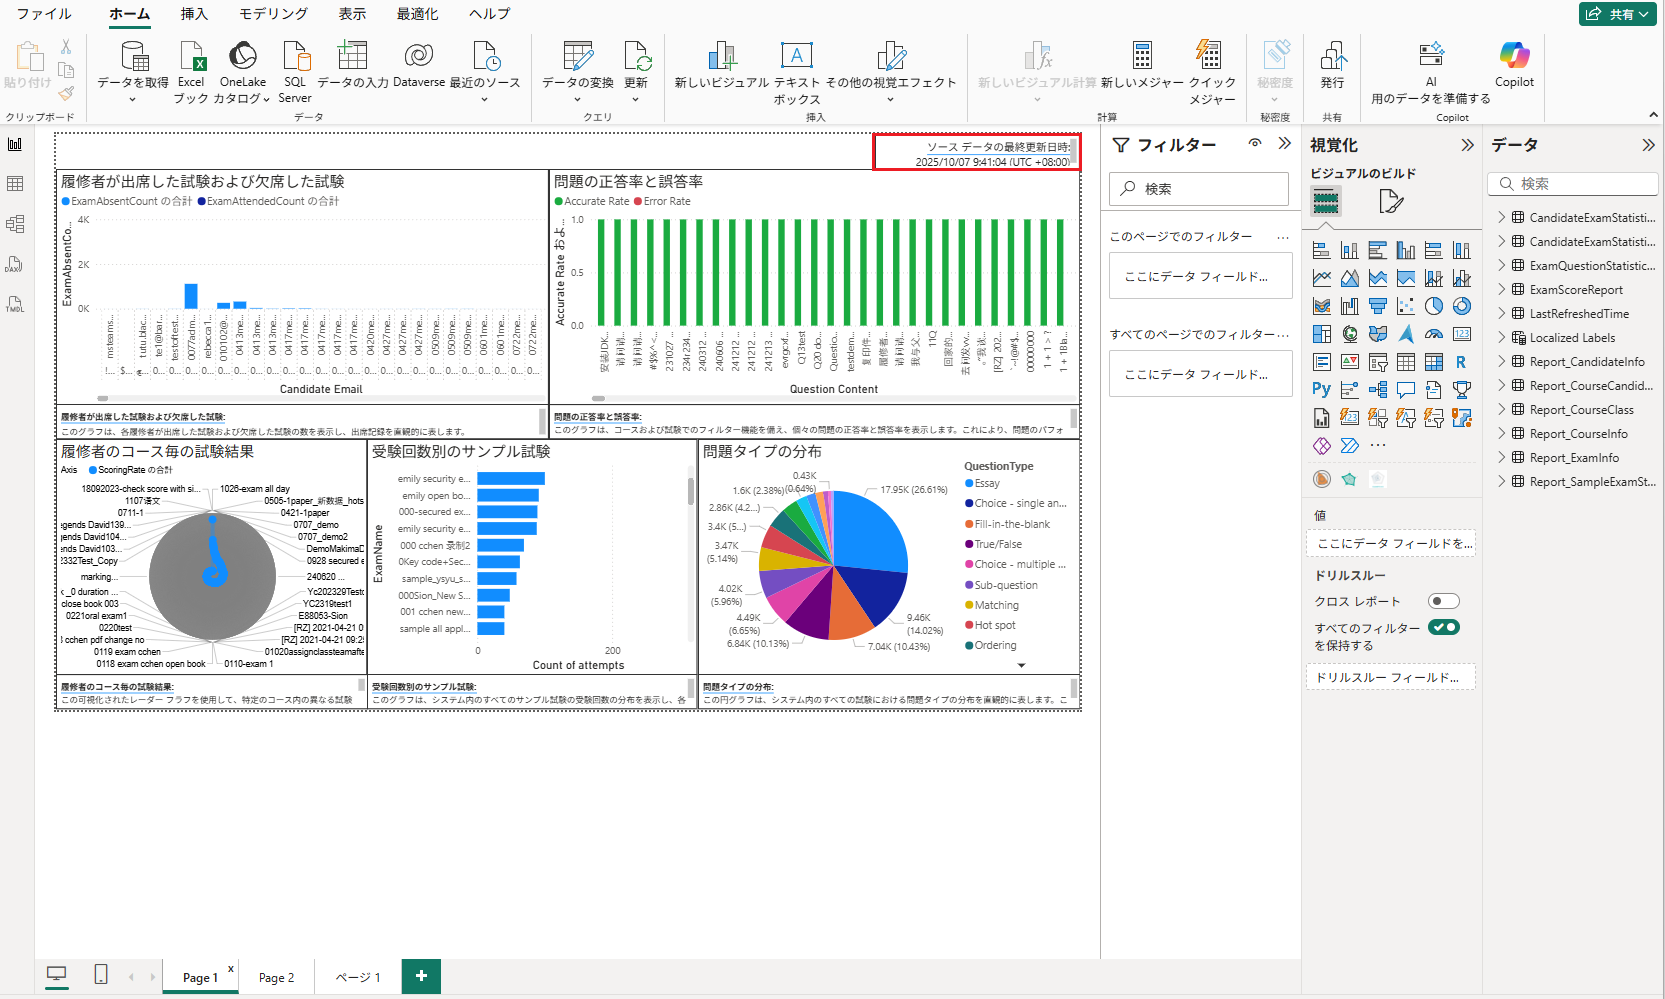Disable the すべてのフィルターを保持する toggle
The width and height of the screenshot is (1665, 999).
(1443, 627)
